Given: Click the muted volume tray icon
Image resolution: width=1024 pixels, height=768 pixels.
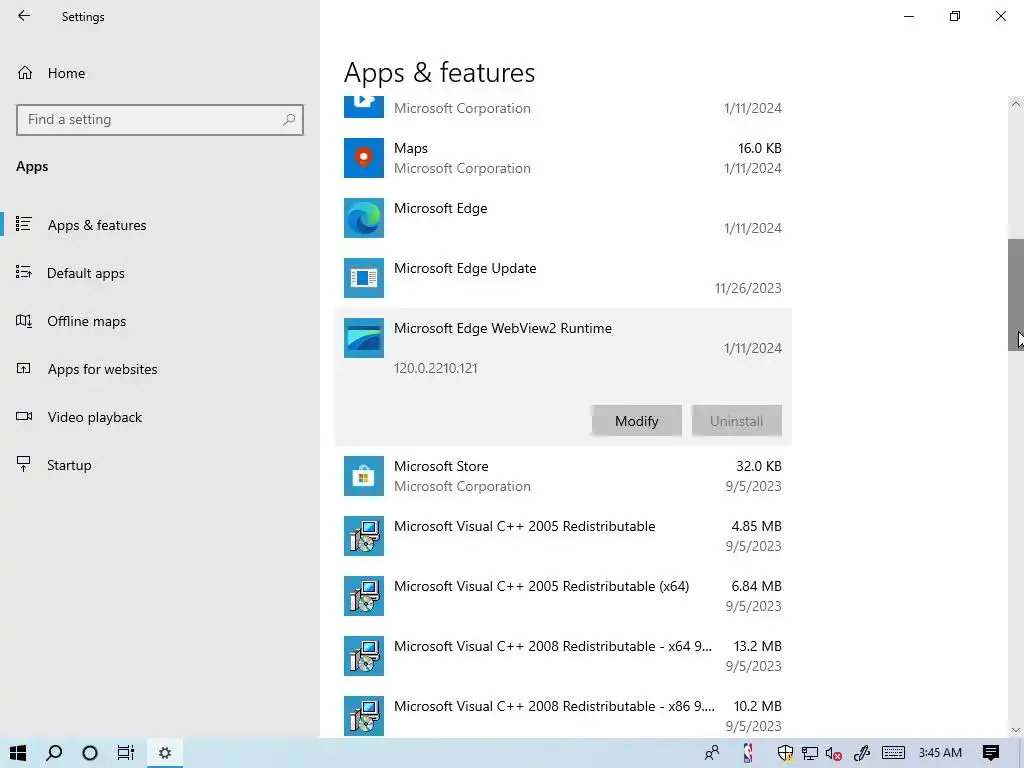Looking at the screenshot, I should [x=833, y=753].
